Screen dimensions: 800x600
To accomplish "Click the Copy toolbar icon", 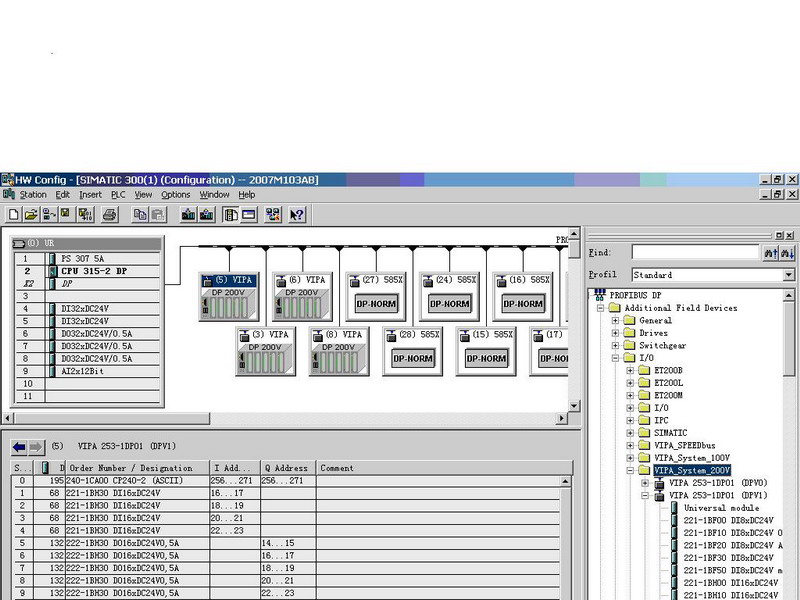I will click(x=139, y=215).
